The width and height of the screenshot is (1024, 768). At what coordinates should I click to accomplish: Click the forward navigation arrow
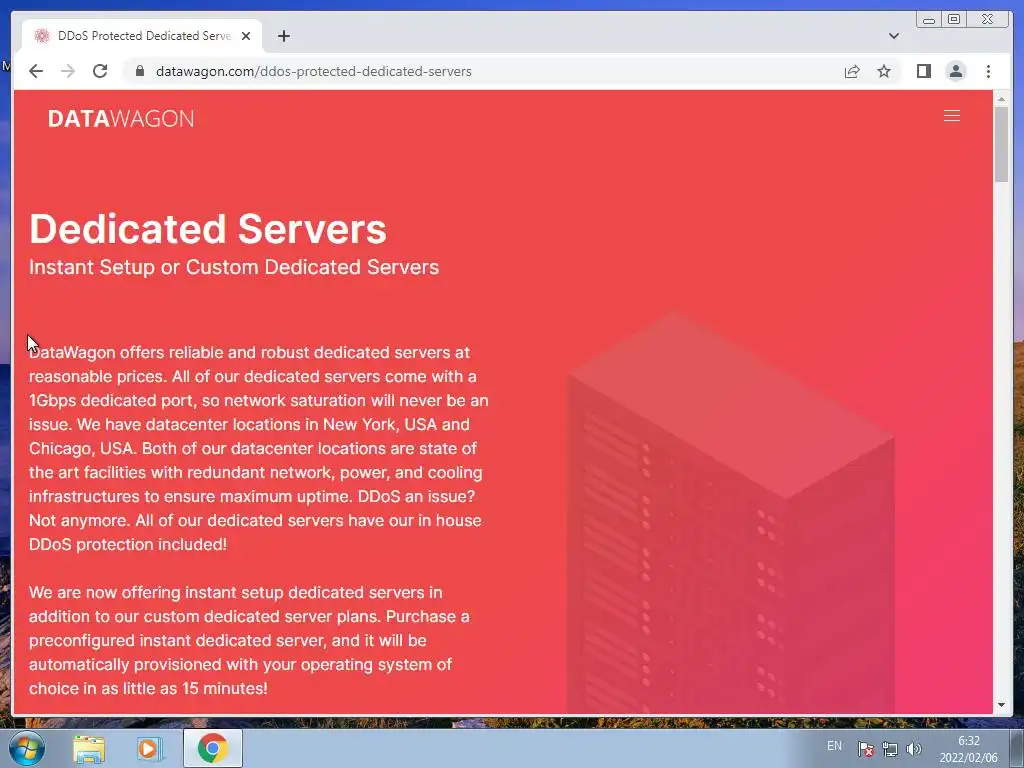tap(68, 71)
